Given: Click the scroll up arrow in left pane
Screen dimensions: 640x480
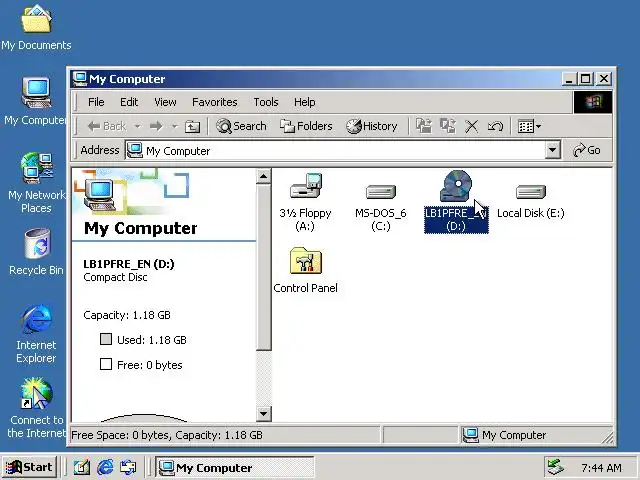Looking at the screenshot, I should click(x=264, y=176).
